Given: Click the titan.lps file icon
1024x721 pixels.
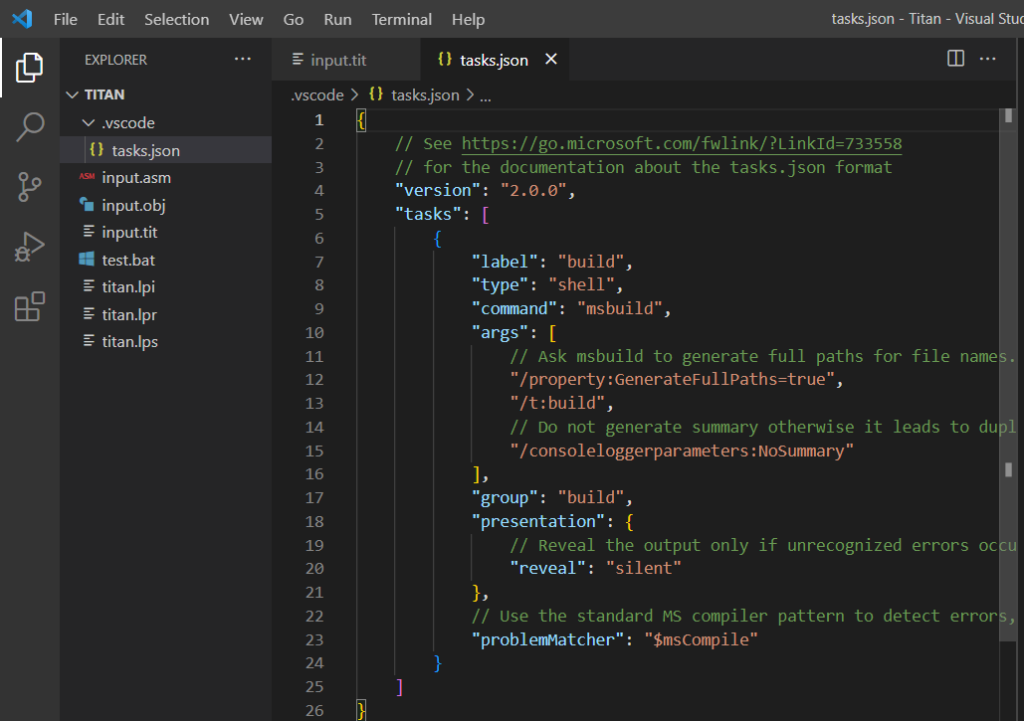Looking at the screenshot, I should coord(88,341).
